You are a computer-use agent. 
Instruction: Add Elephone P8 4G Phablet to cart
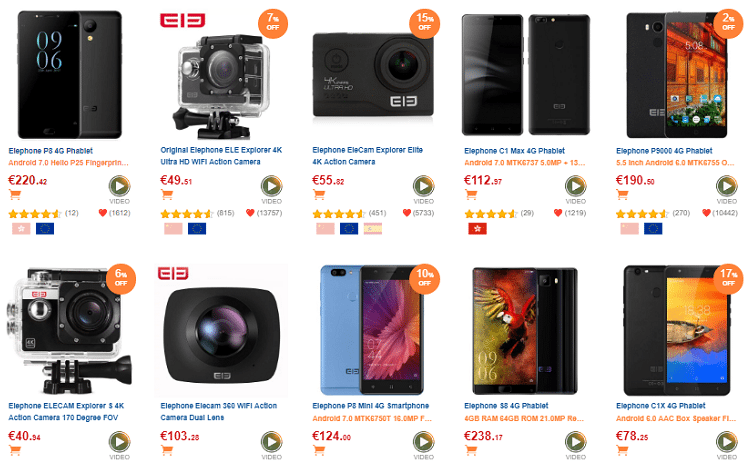(15, 195)
